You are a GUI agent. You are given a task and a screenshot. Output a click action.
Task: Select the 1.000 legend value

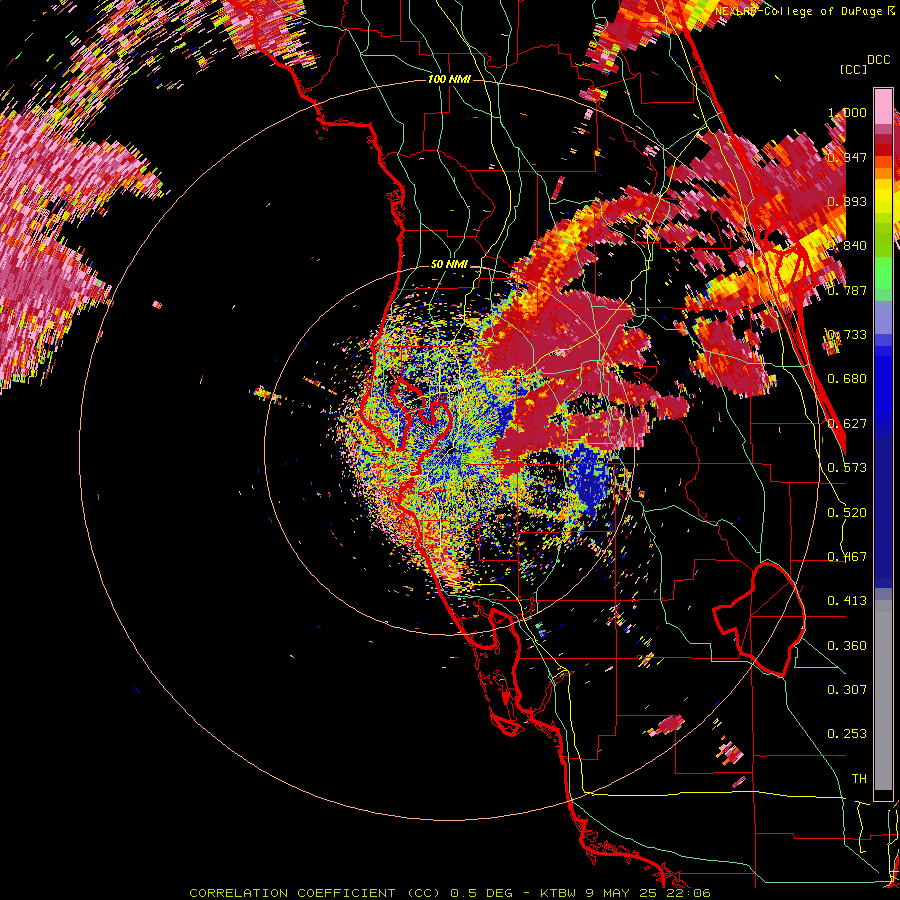pyautogui.click(x=847, y=112)
